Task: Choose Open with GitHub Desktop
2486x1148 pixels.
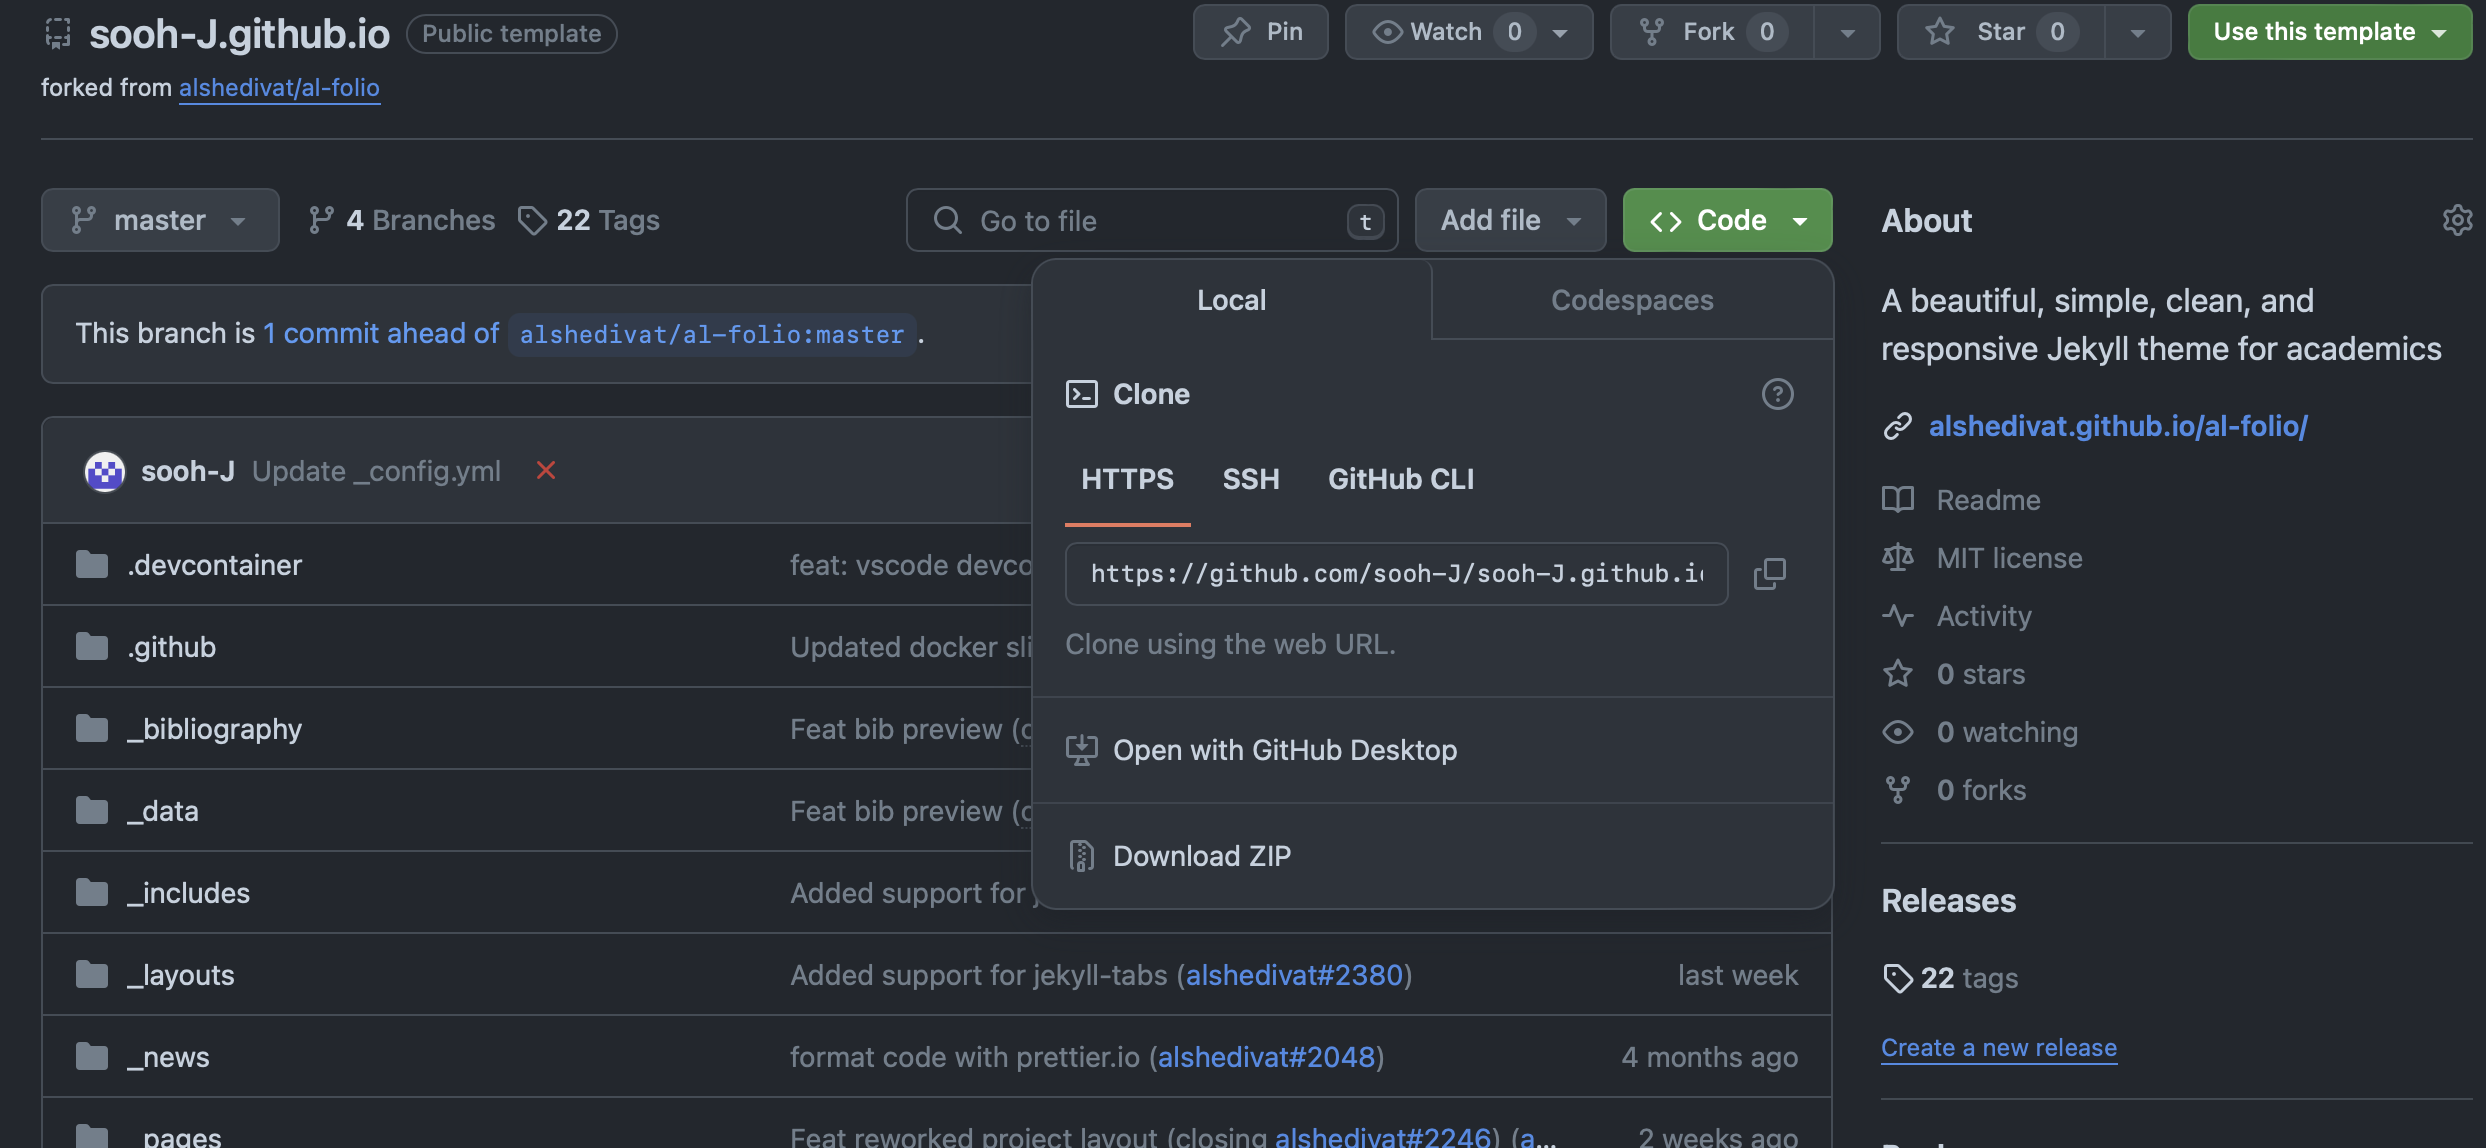Action: [x=1284, y=750]
